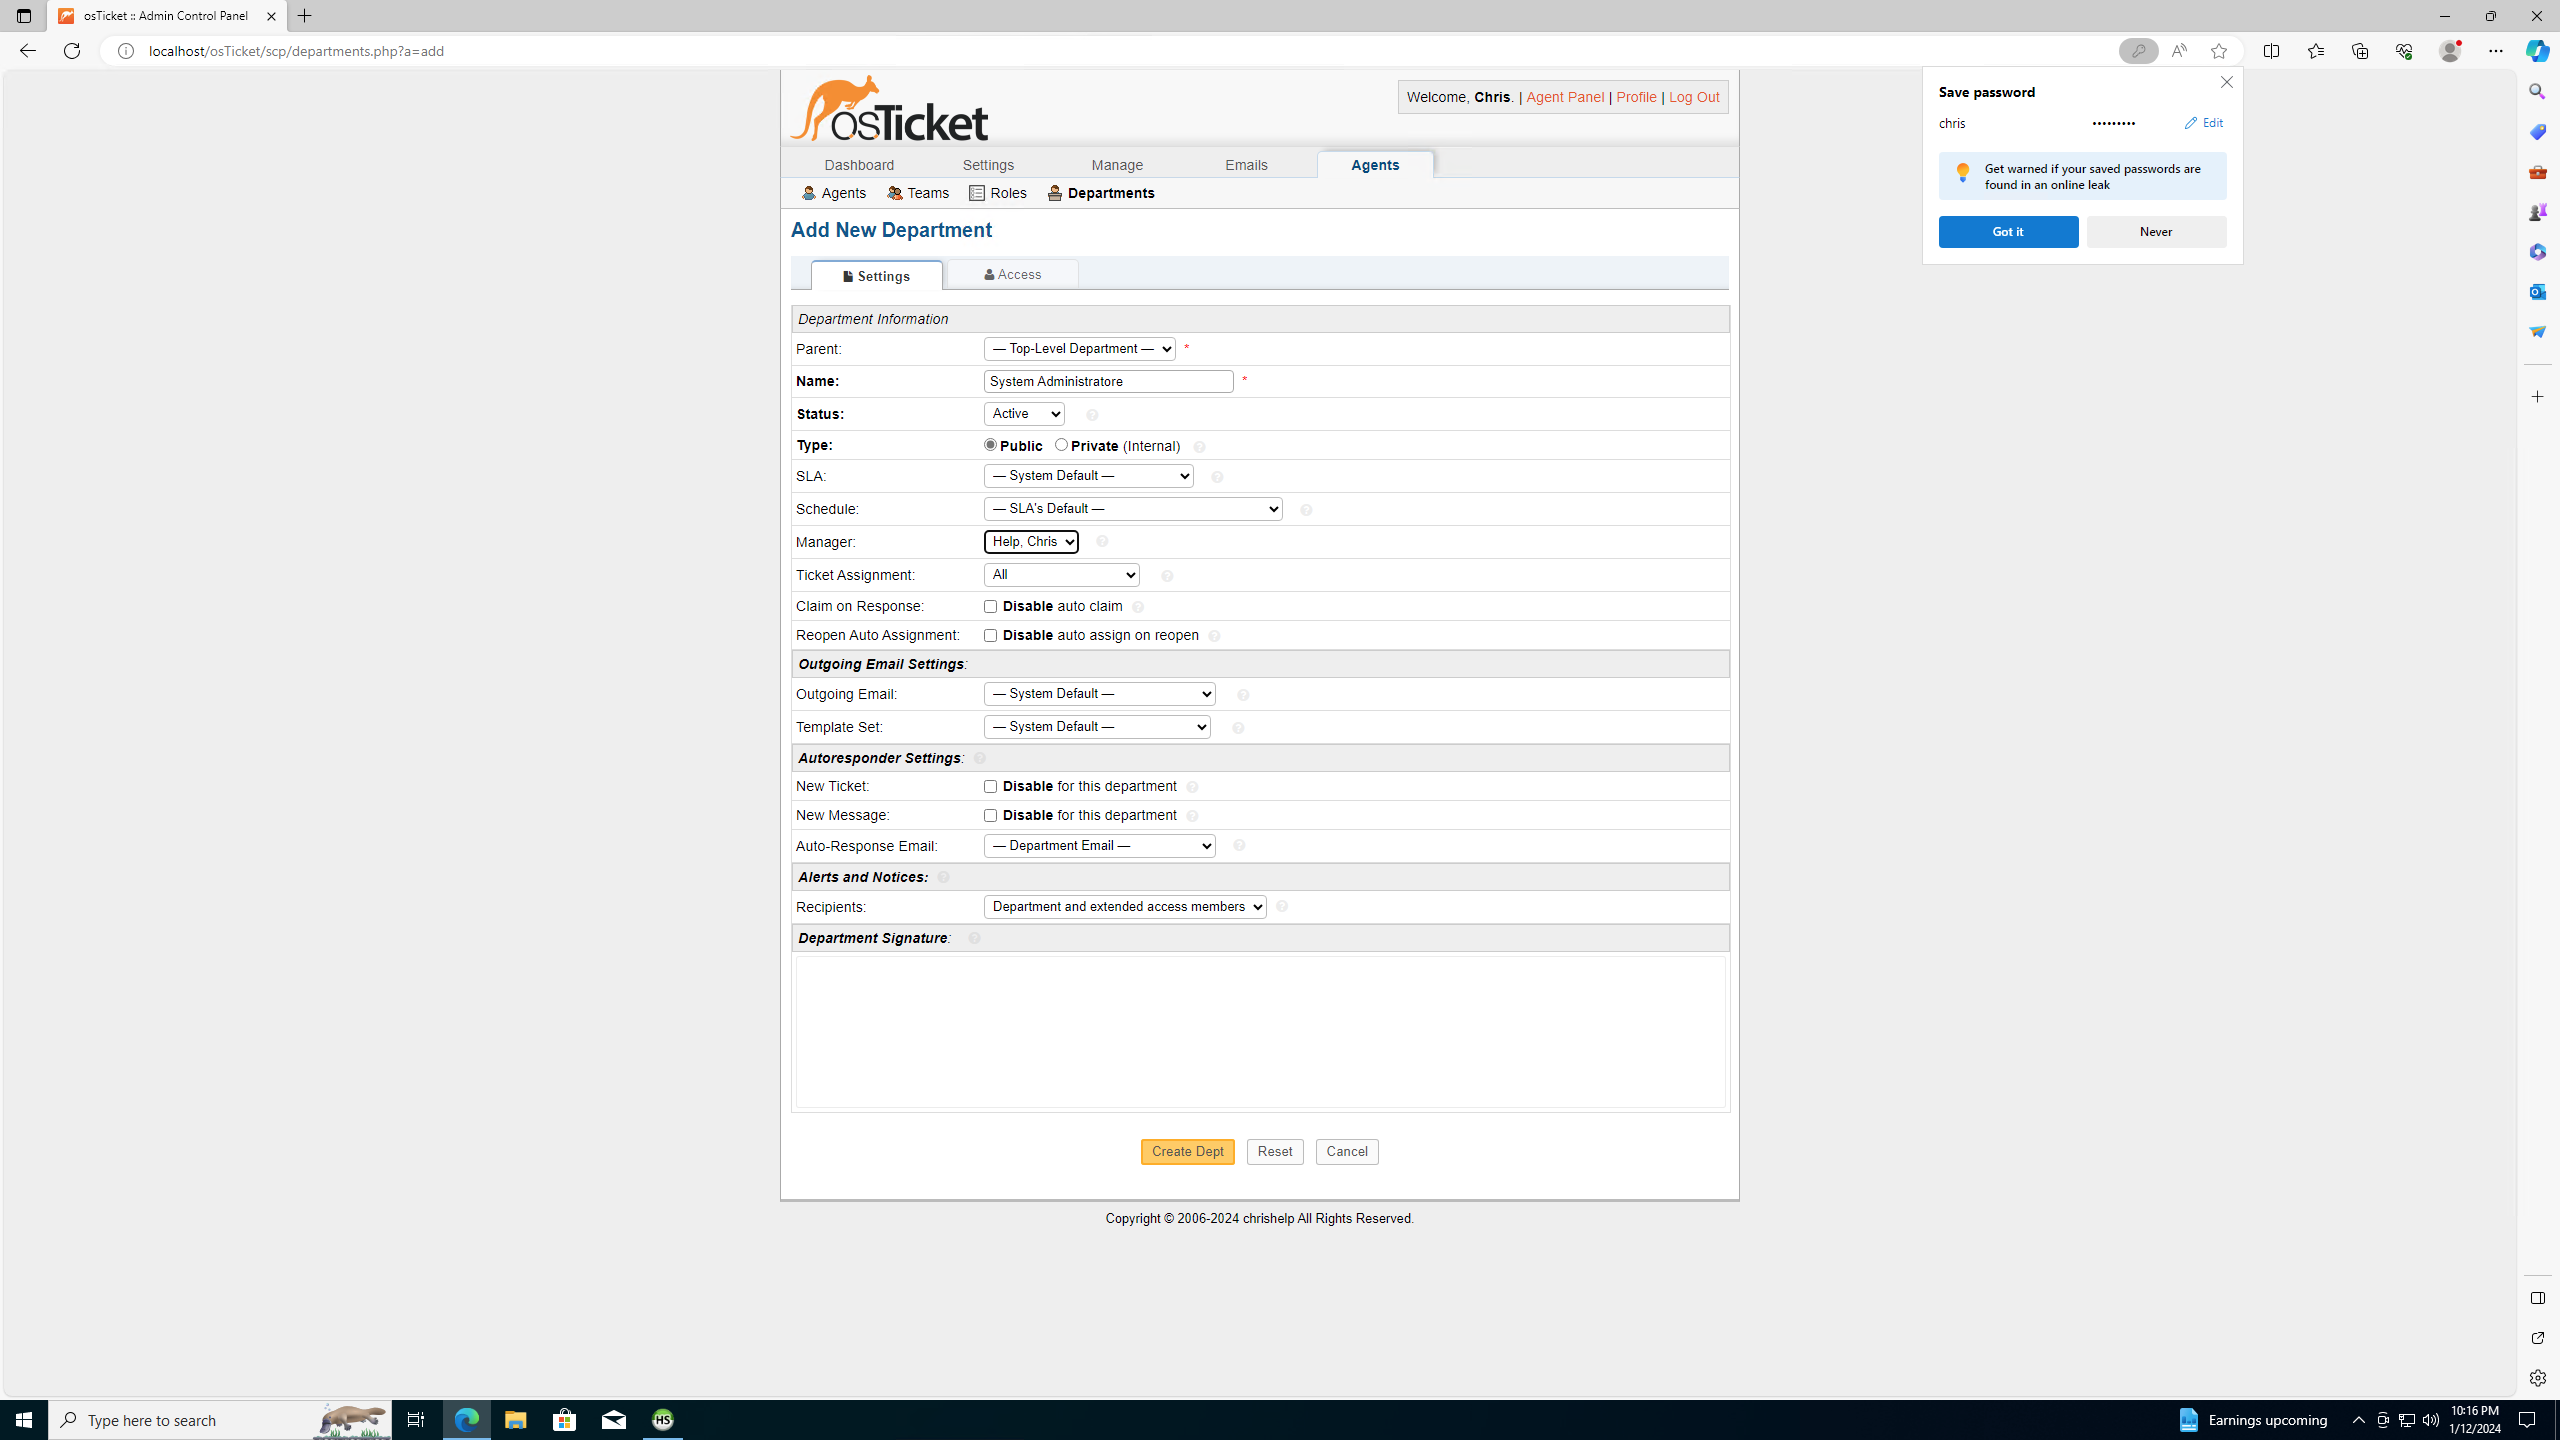Click the osTicket kangaroo logo
Viewport: 2560px width, 1440px height.
[x=888, y=108]
